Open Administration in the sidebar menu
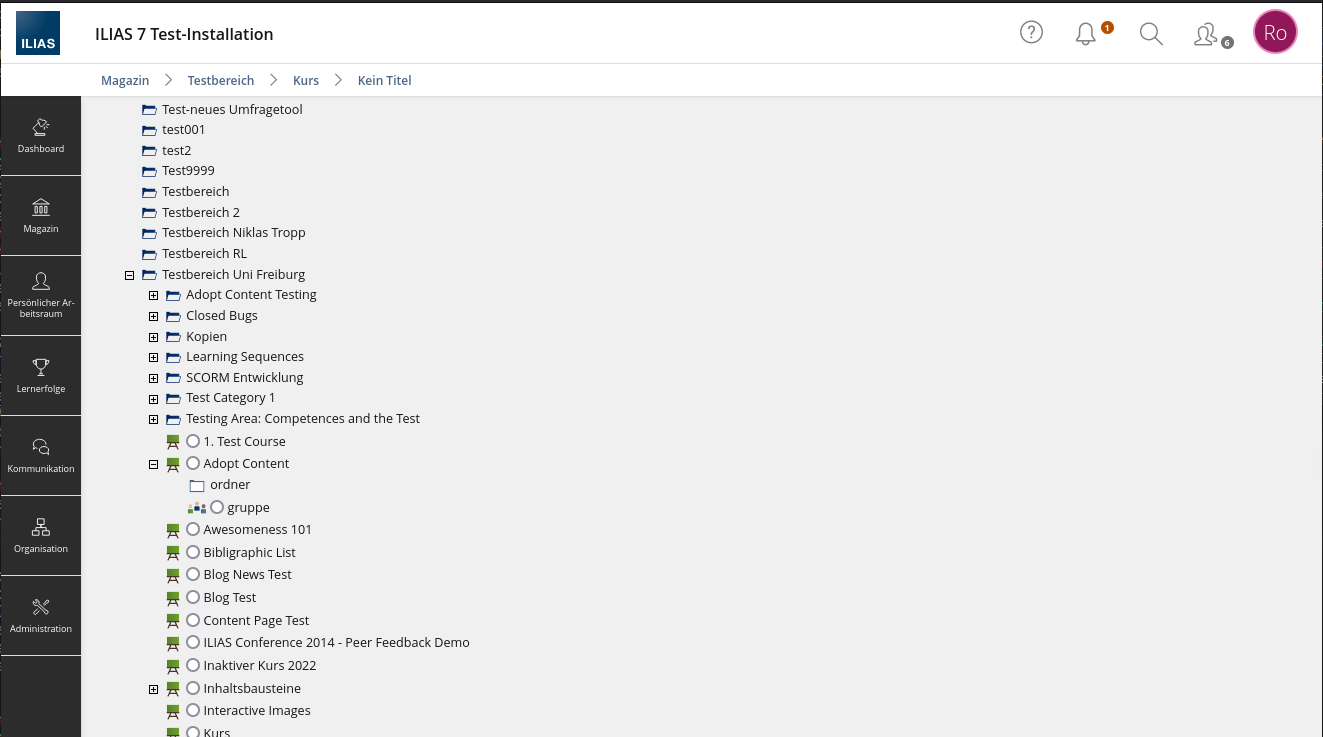 pyautogui.click(x=41, y=616)
